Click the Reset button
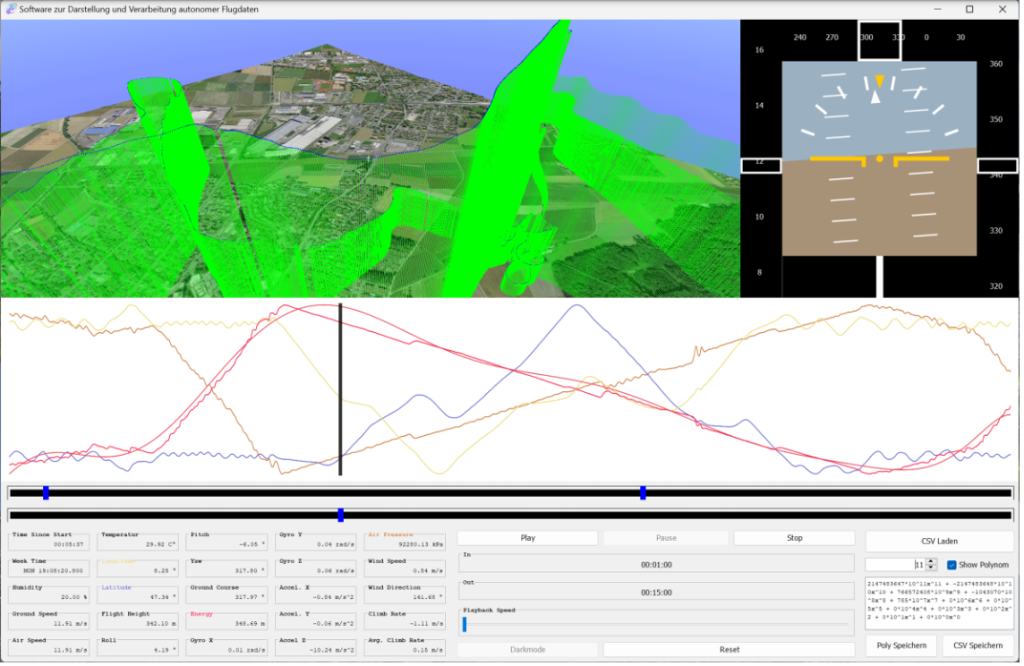The height and width of the screenshot is (666, 1024). coord(729,649)
